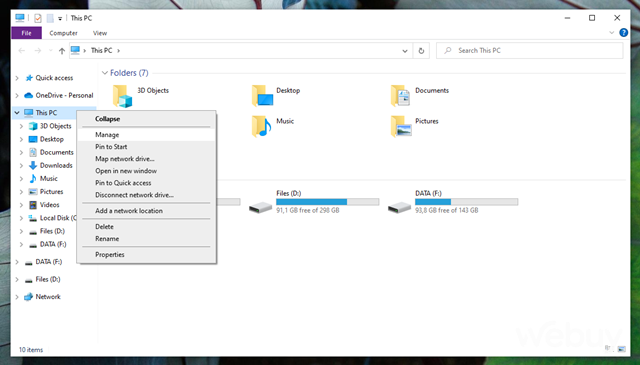The width and height of the screenshot is (640, 365).
Task: Click the Files (D:) storage usage bar
Action: tap(327, 202)
